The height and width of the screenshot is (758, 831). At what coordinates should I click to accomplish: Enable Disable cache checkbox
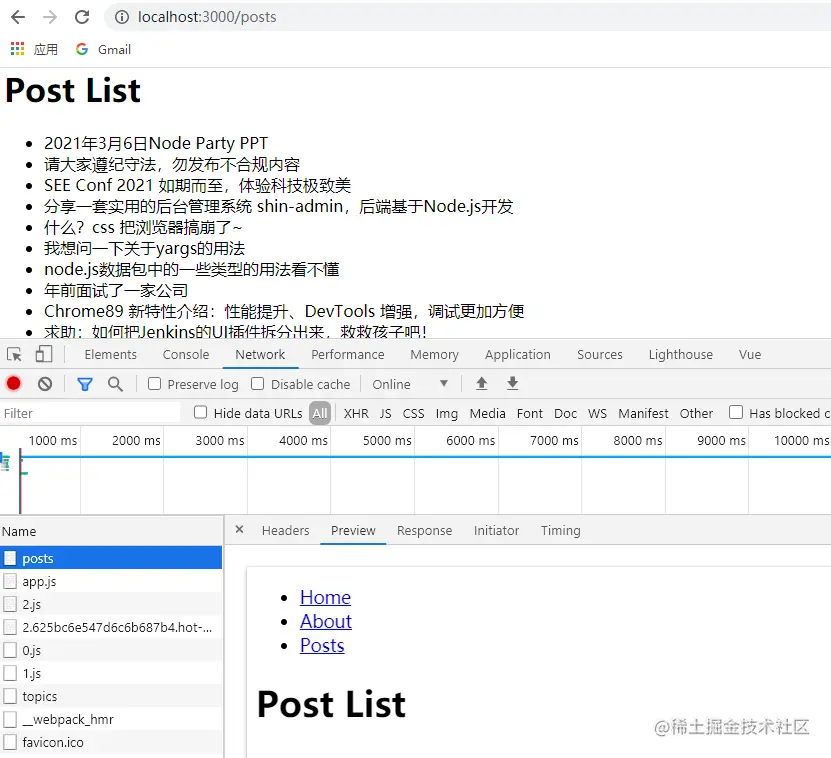click(x=258, y=383)
